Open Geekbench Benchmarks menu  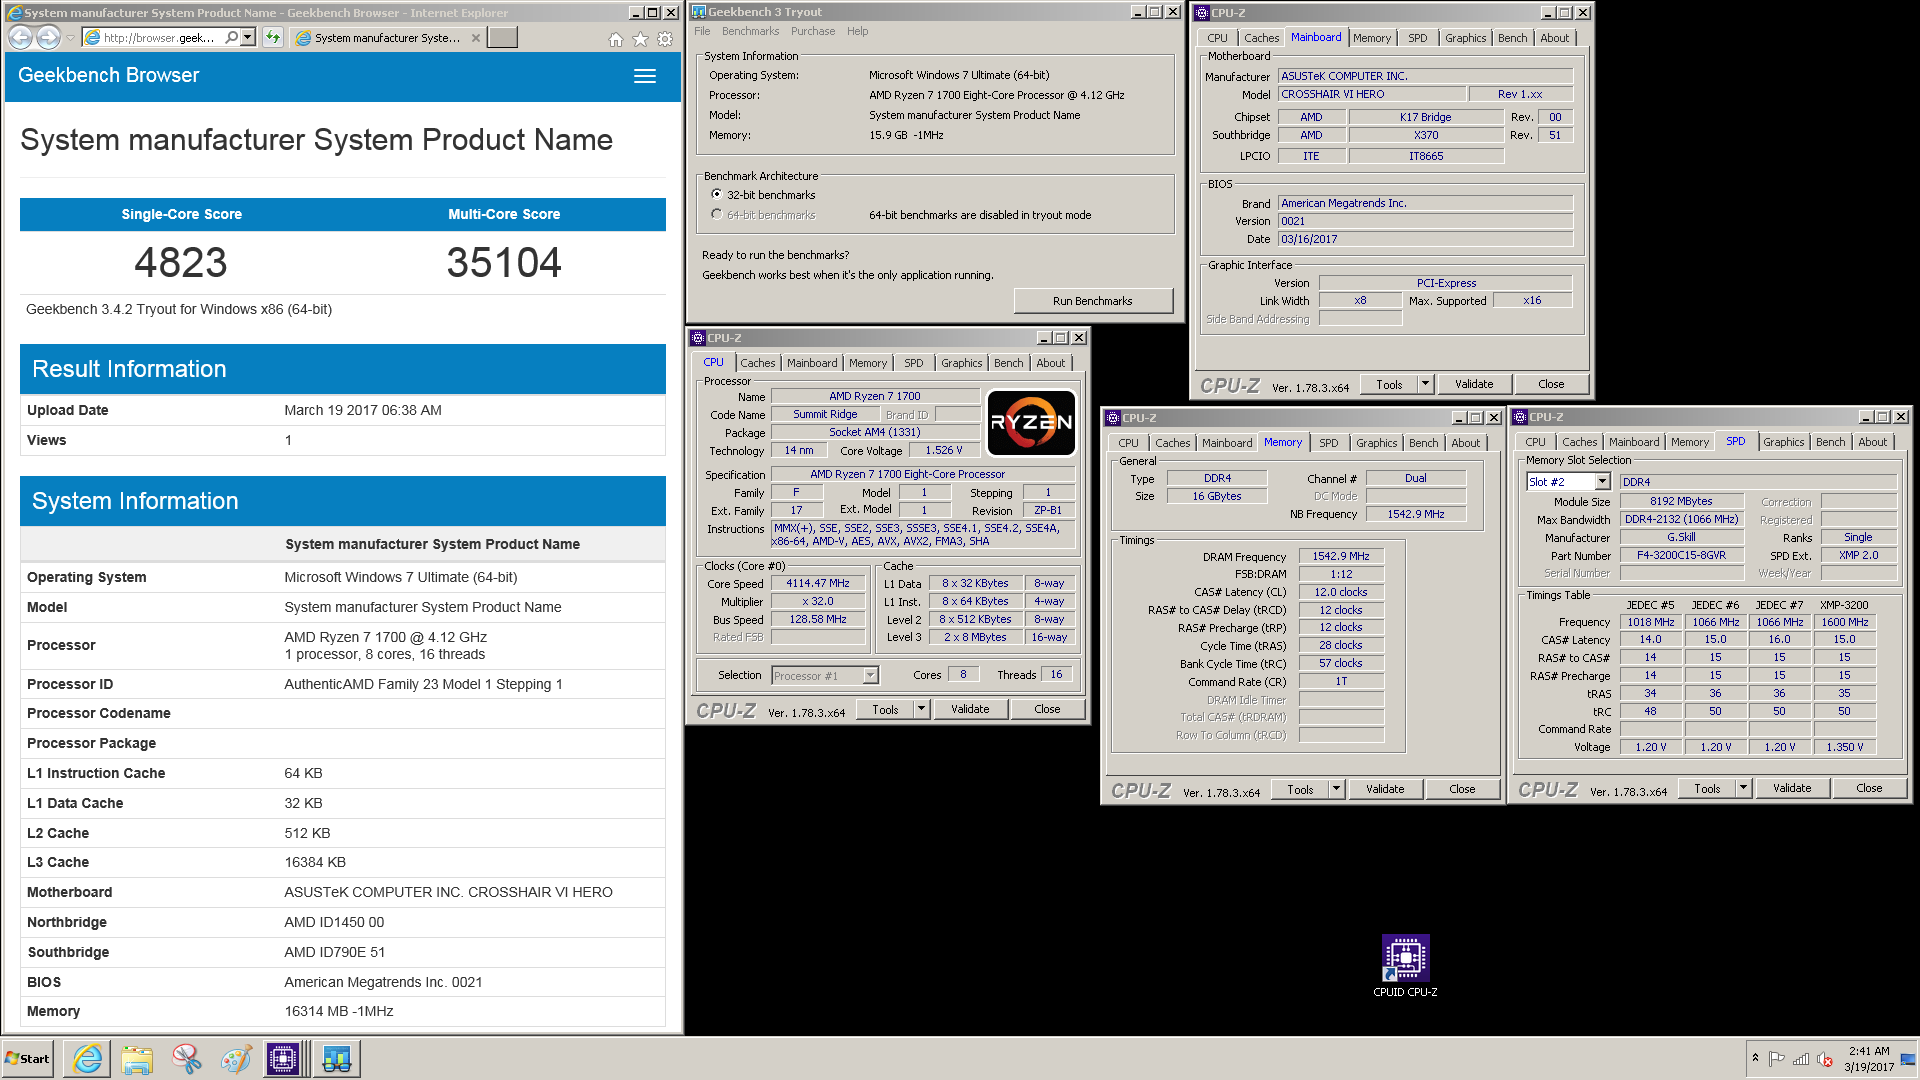pos(750,31)
